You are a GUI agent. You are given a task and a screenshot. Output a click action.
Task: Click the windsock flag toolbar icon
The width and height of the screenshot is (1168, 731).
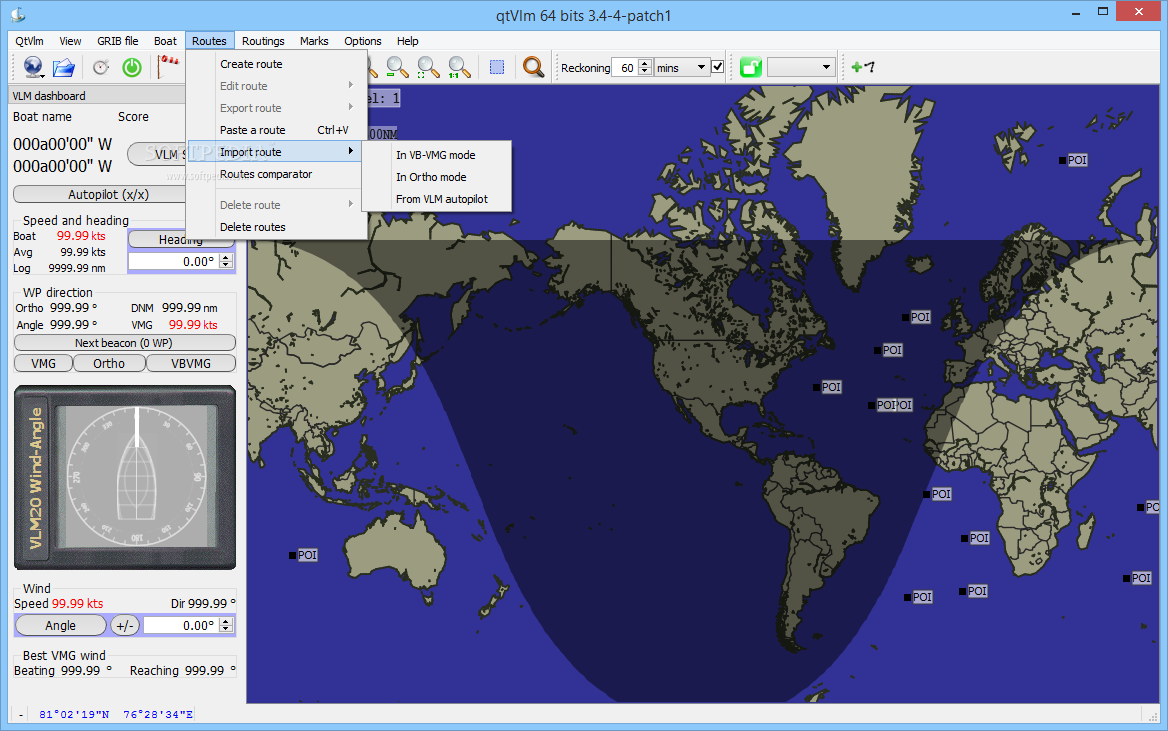169,66
